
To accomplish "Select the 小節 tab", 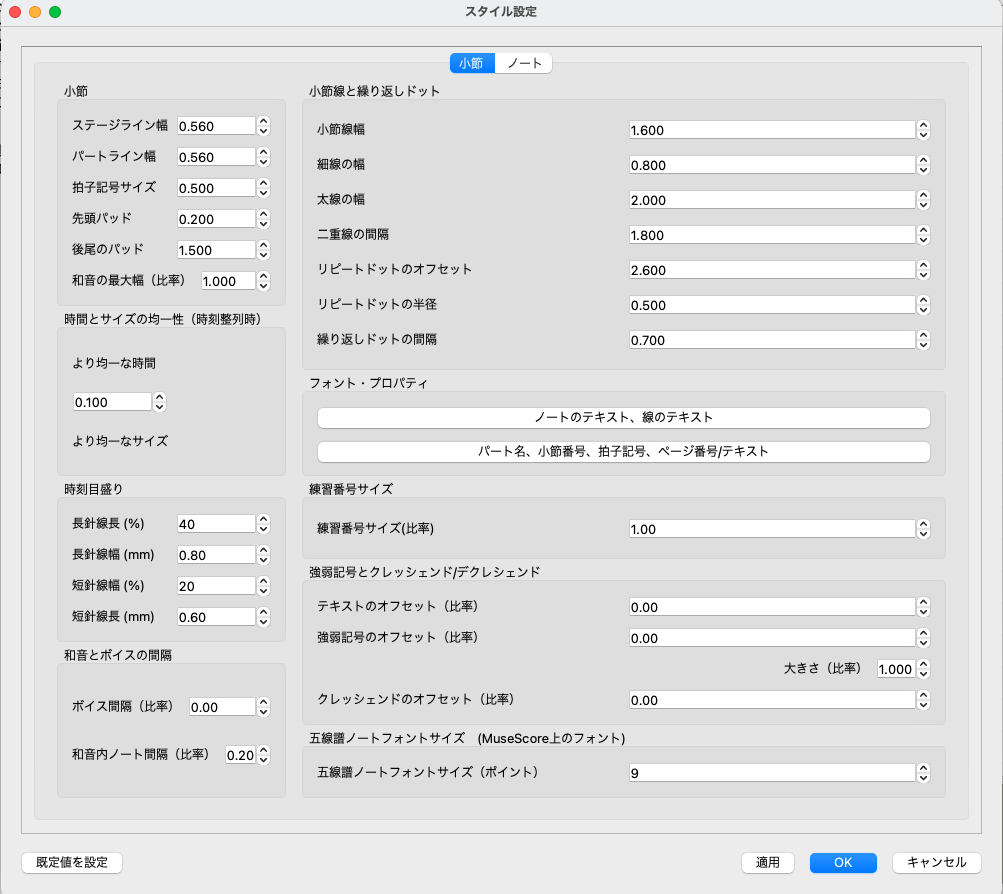I will [x=471, y=63].
